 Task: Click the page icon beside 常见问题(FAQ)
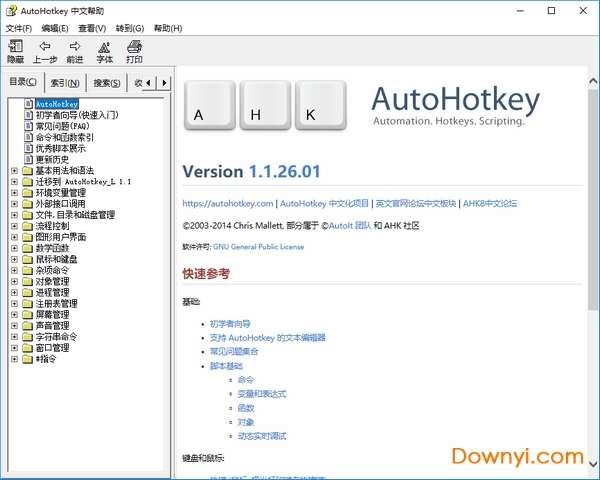click(x=28, y=126)
